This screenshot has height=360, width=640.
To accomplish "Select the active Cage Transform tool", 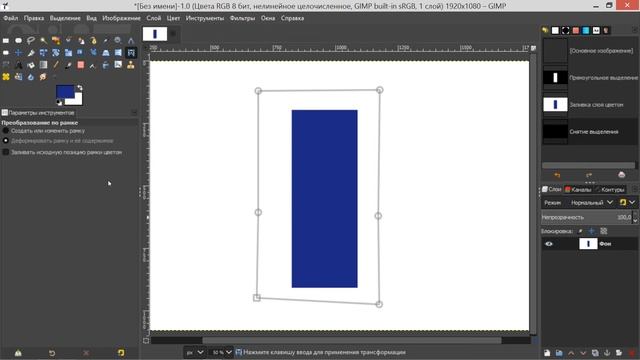I will click(131, 53).
